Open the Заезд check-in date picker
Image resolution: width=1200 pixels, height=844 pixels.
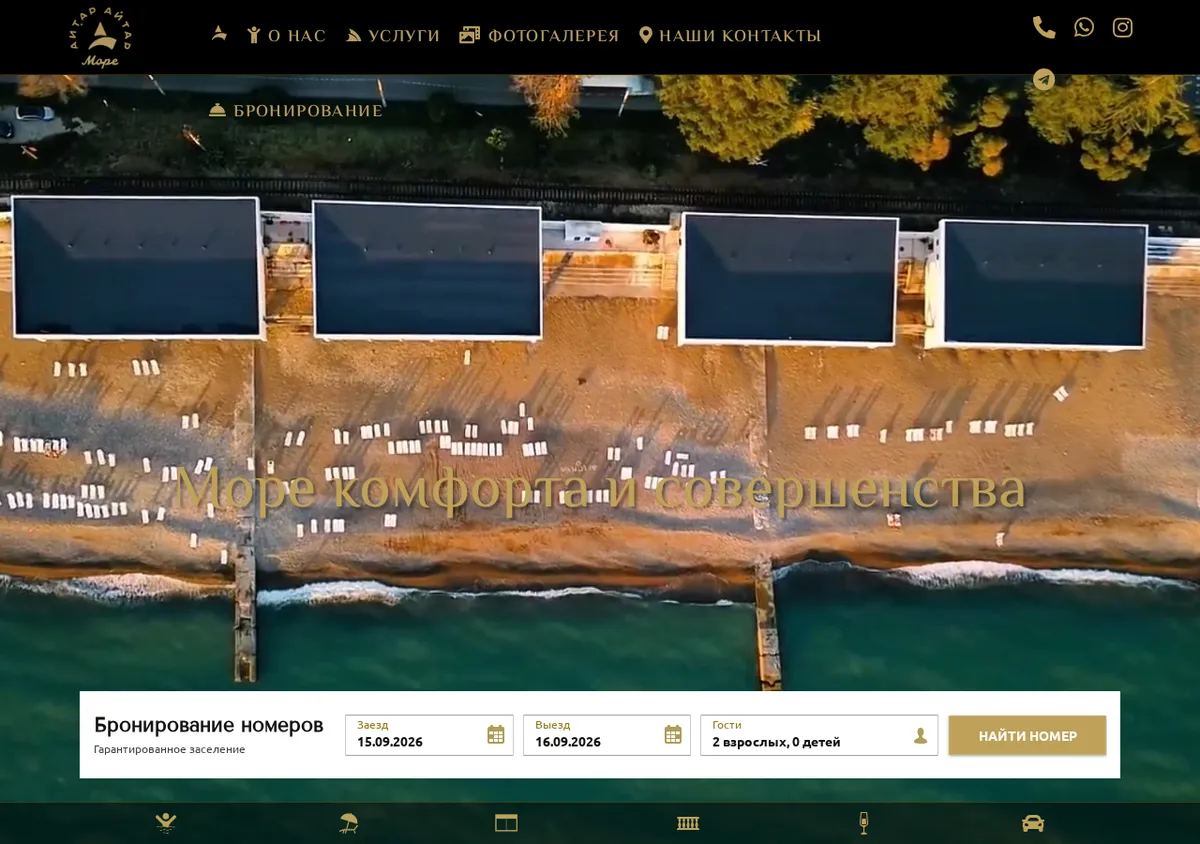pos(429,735)
